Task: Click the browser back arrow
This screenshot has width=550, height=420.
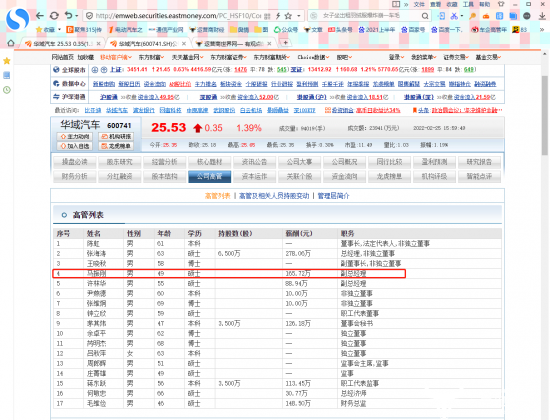Action: click(x=40, y=16)
